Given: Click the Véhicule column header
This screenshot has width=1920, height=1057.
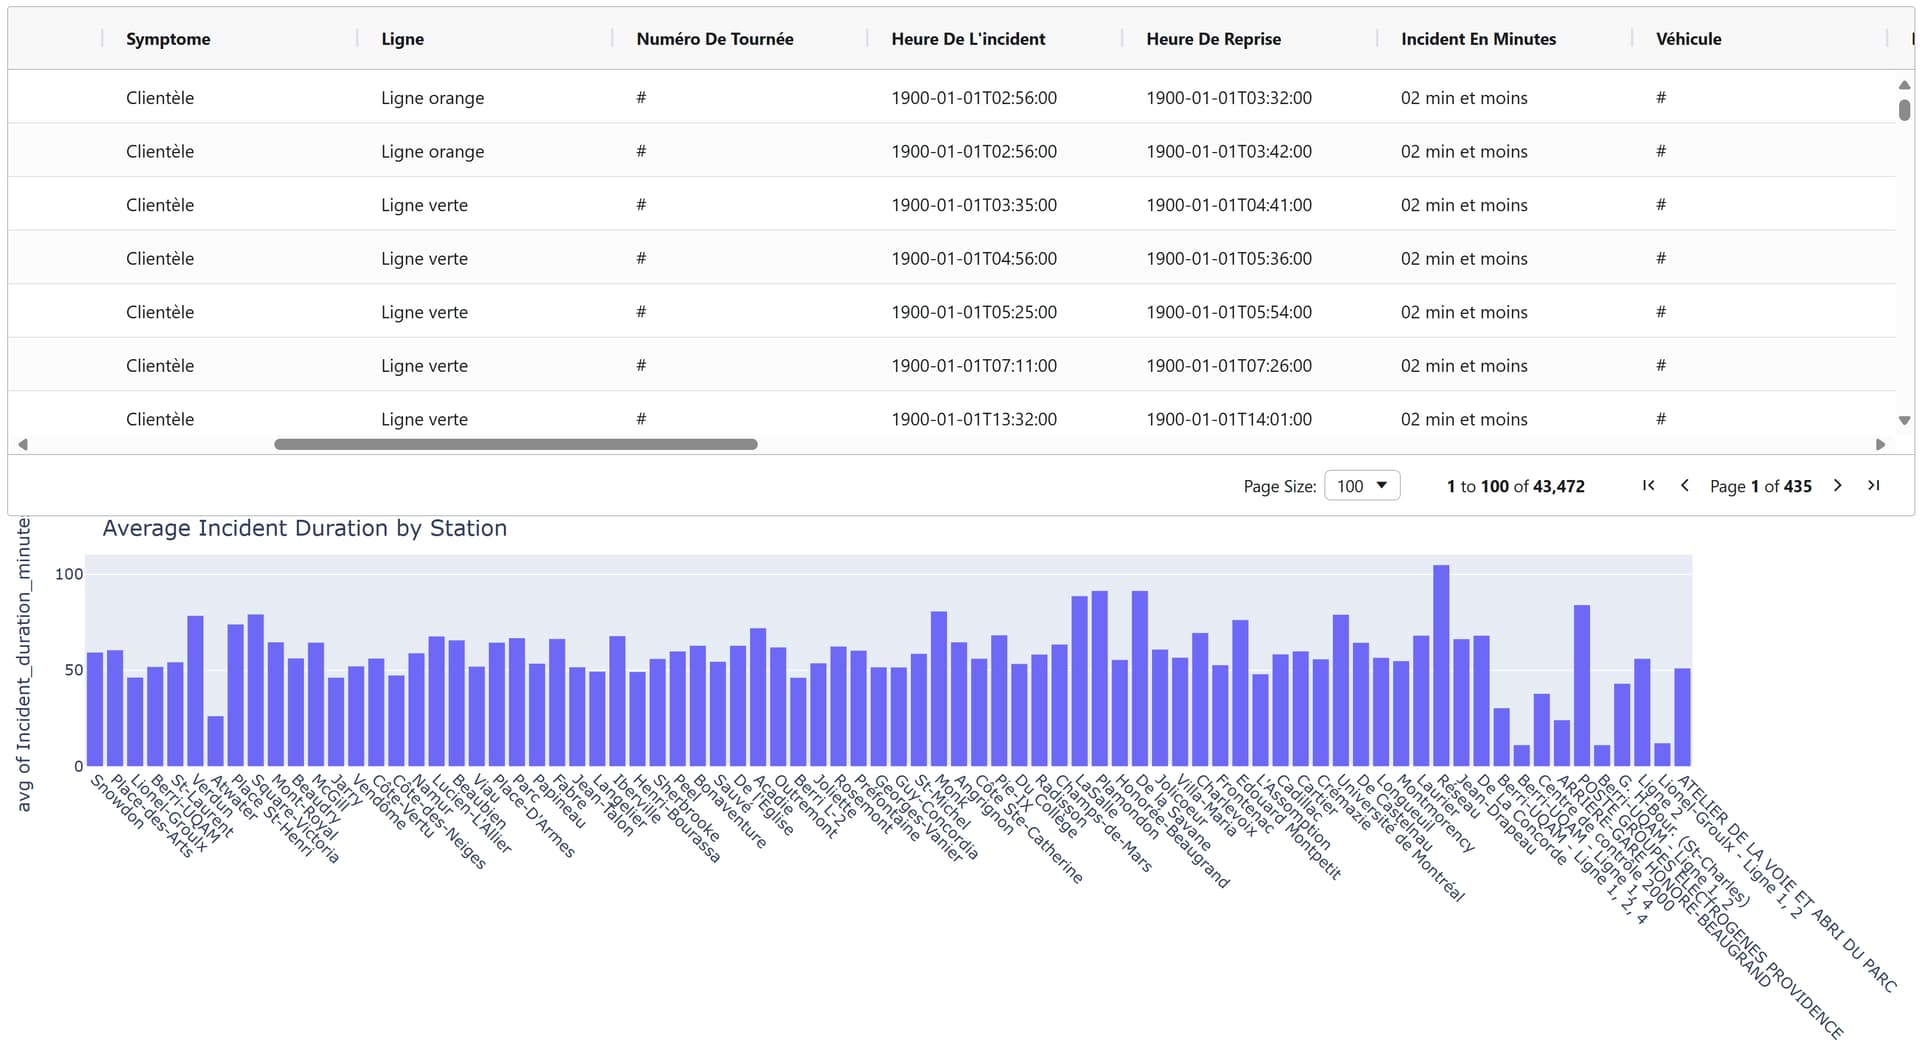Looking at the screenshot, I should pyautogui.click(x=1688, y=39).
